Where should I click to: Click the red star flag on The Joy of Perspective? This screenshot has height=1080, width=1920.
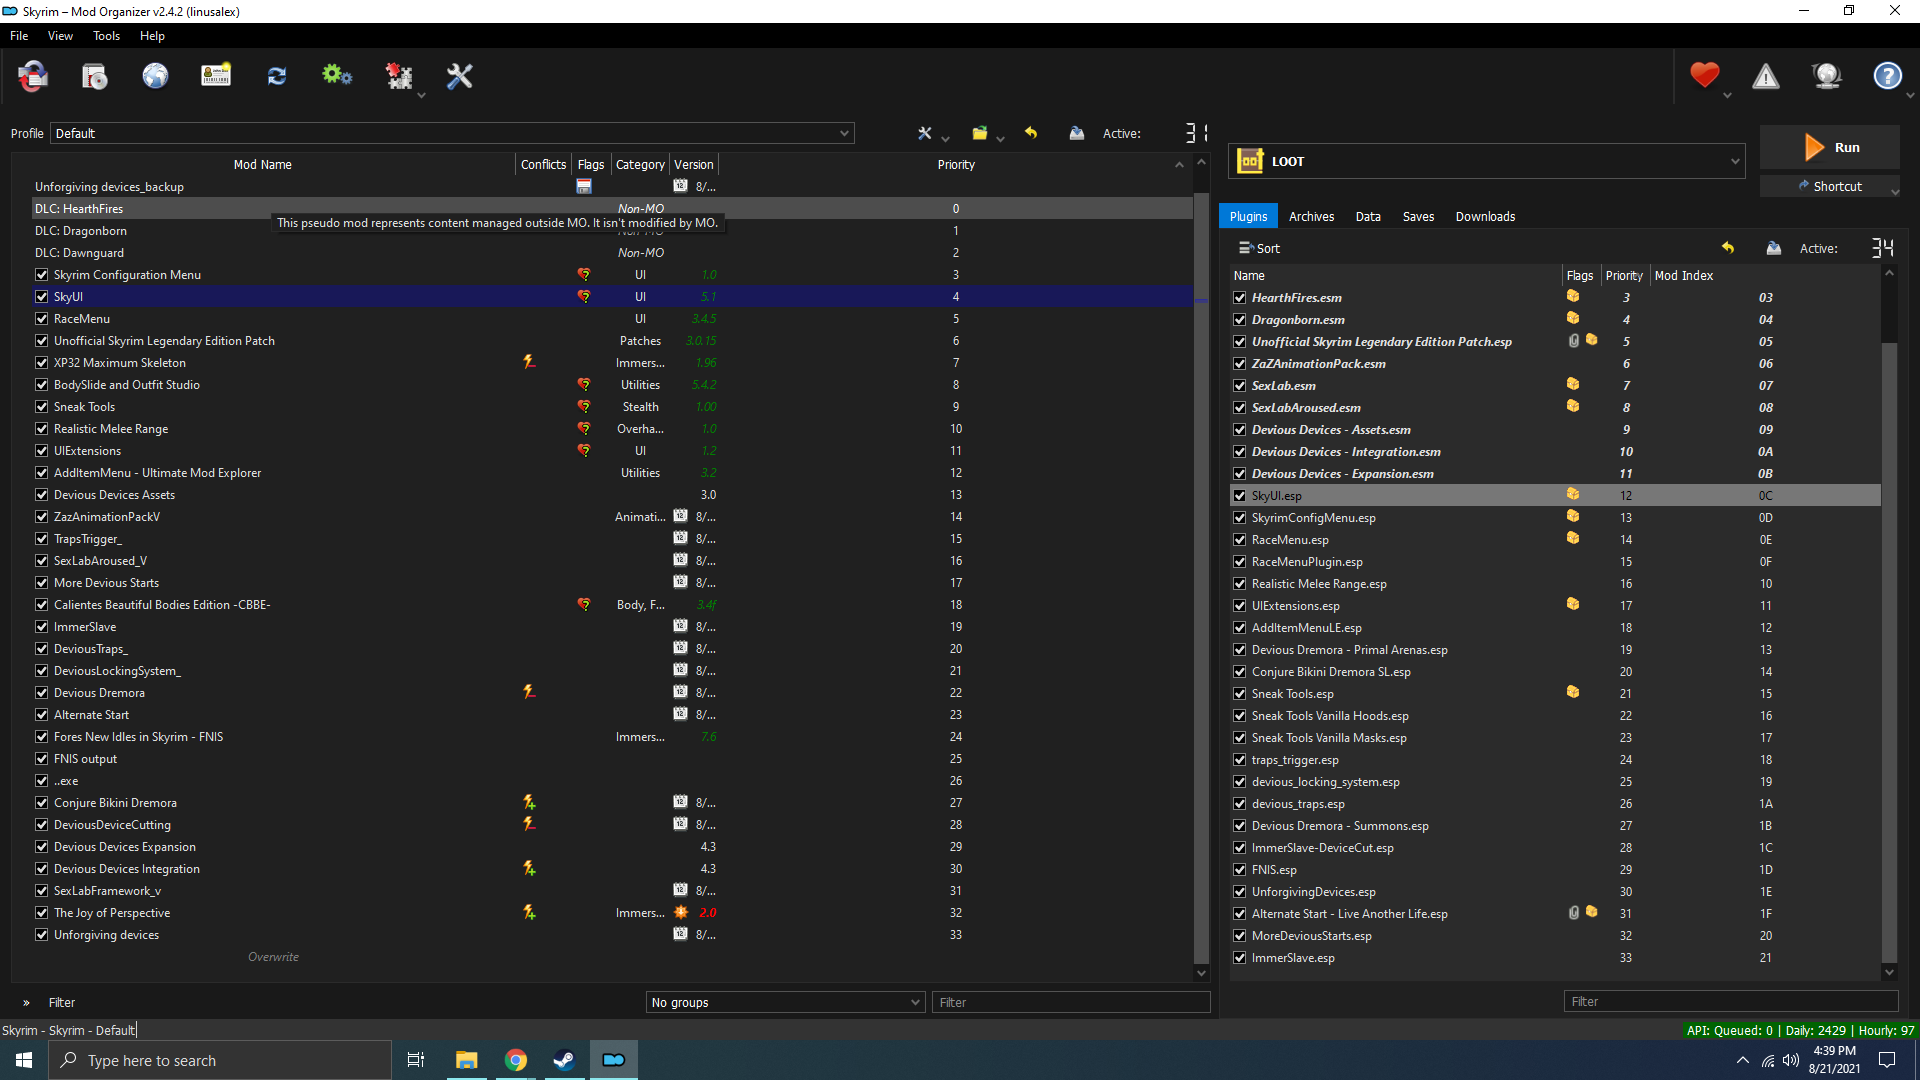pyautogui.click(x=681, y=912)
